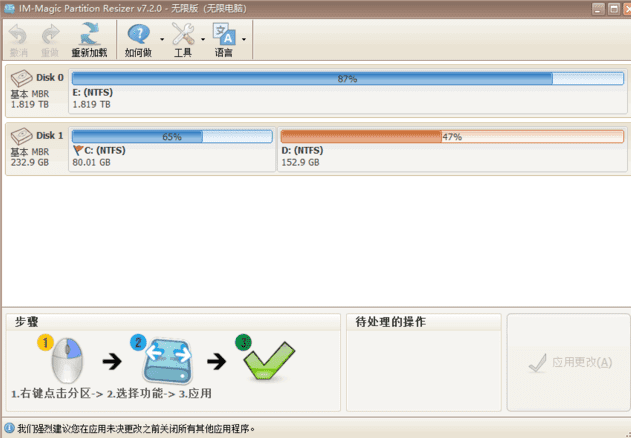
Task: Expand the dropdown arrow beside 语言
Action: (x=244, y=39)
